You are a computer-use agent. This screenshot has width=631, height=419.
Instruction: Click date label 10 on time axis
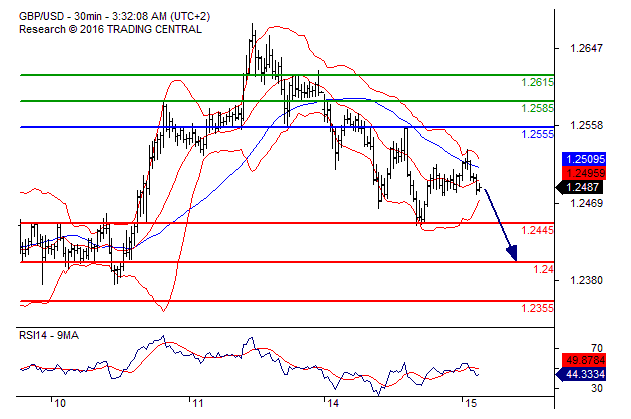click(x=60, y=403)
